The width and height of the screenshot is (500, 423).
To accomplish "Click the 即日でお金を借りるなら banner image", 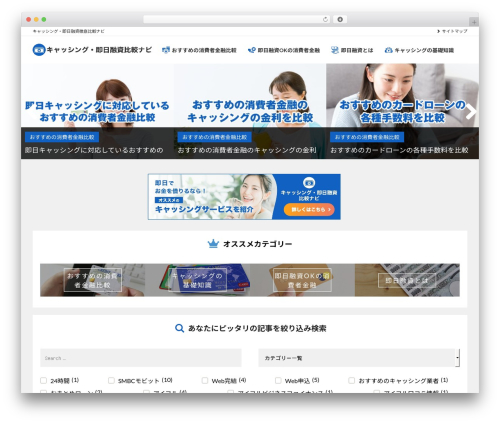I will coord(244,197).
